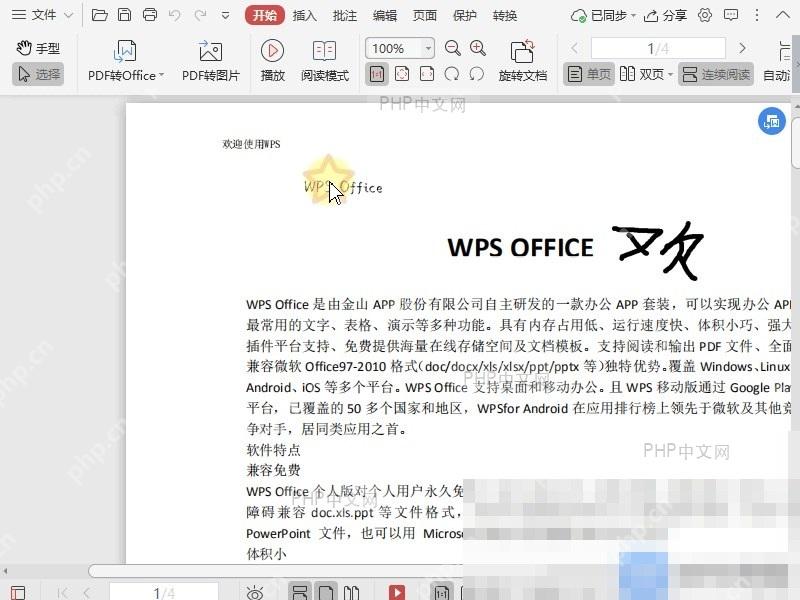Open the three-dot more options menu
This screenshot has width=800, height=600.
pos(757,15)
